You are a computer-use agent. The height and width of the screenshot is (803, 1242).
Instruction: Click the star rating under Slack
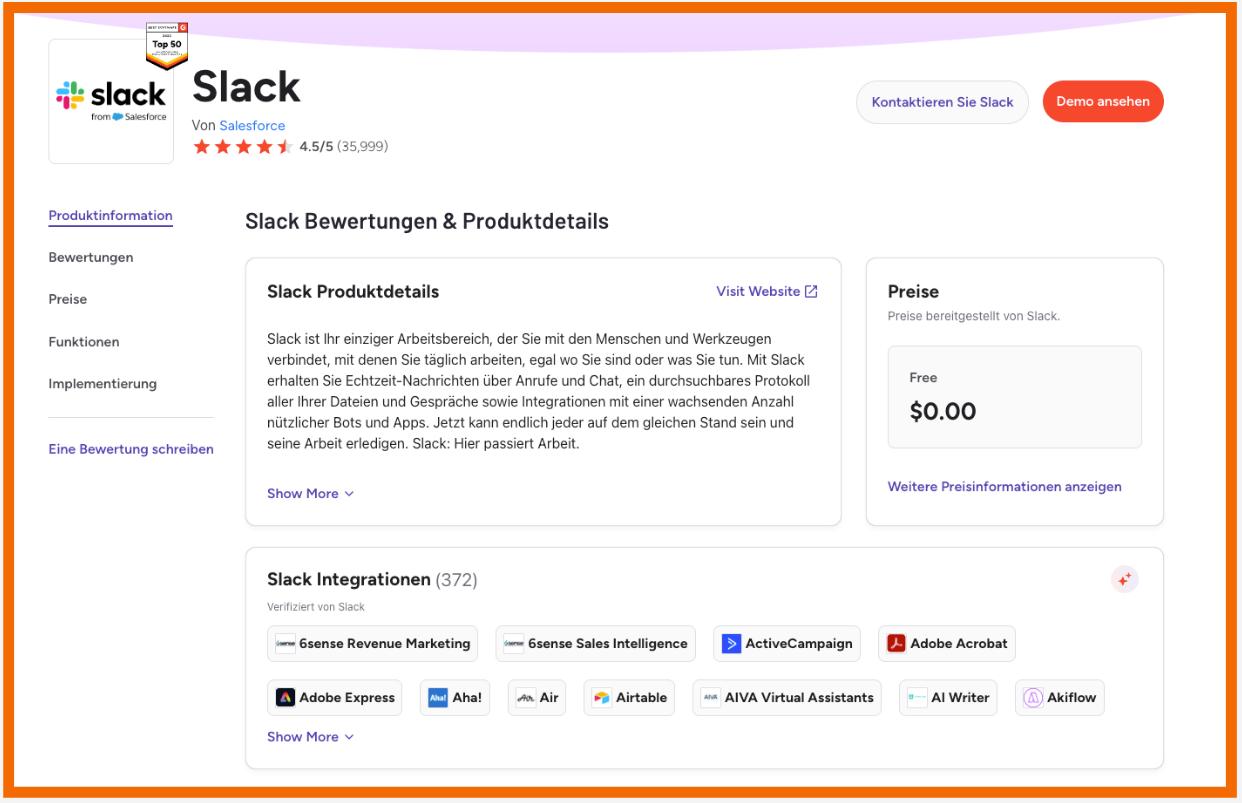click(x=243, y=147)
